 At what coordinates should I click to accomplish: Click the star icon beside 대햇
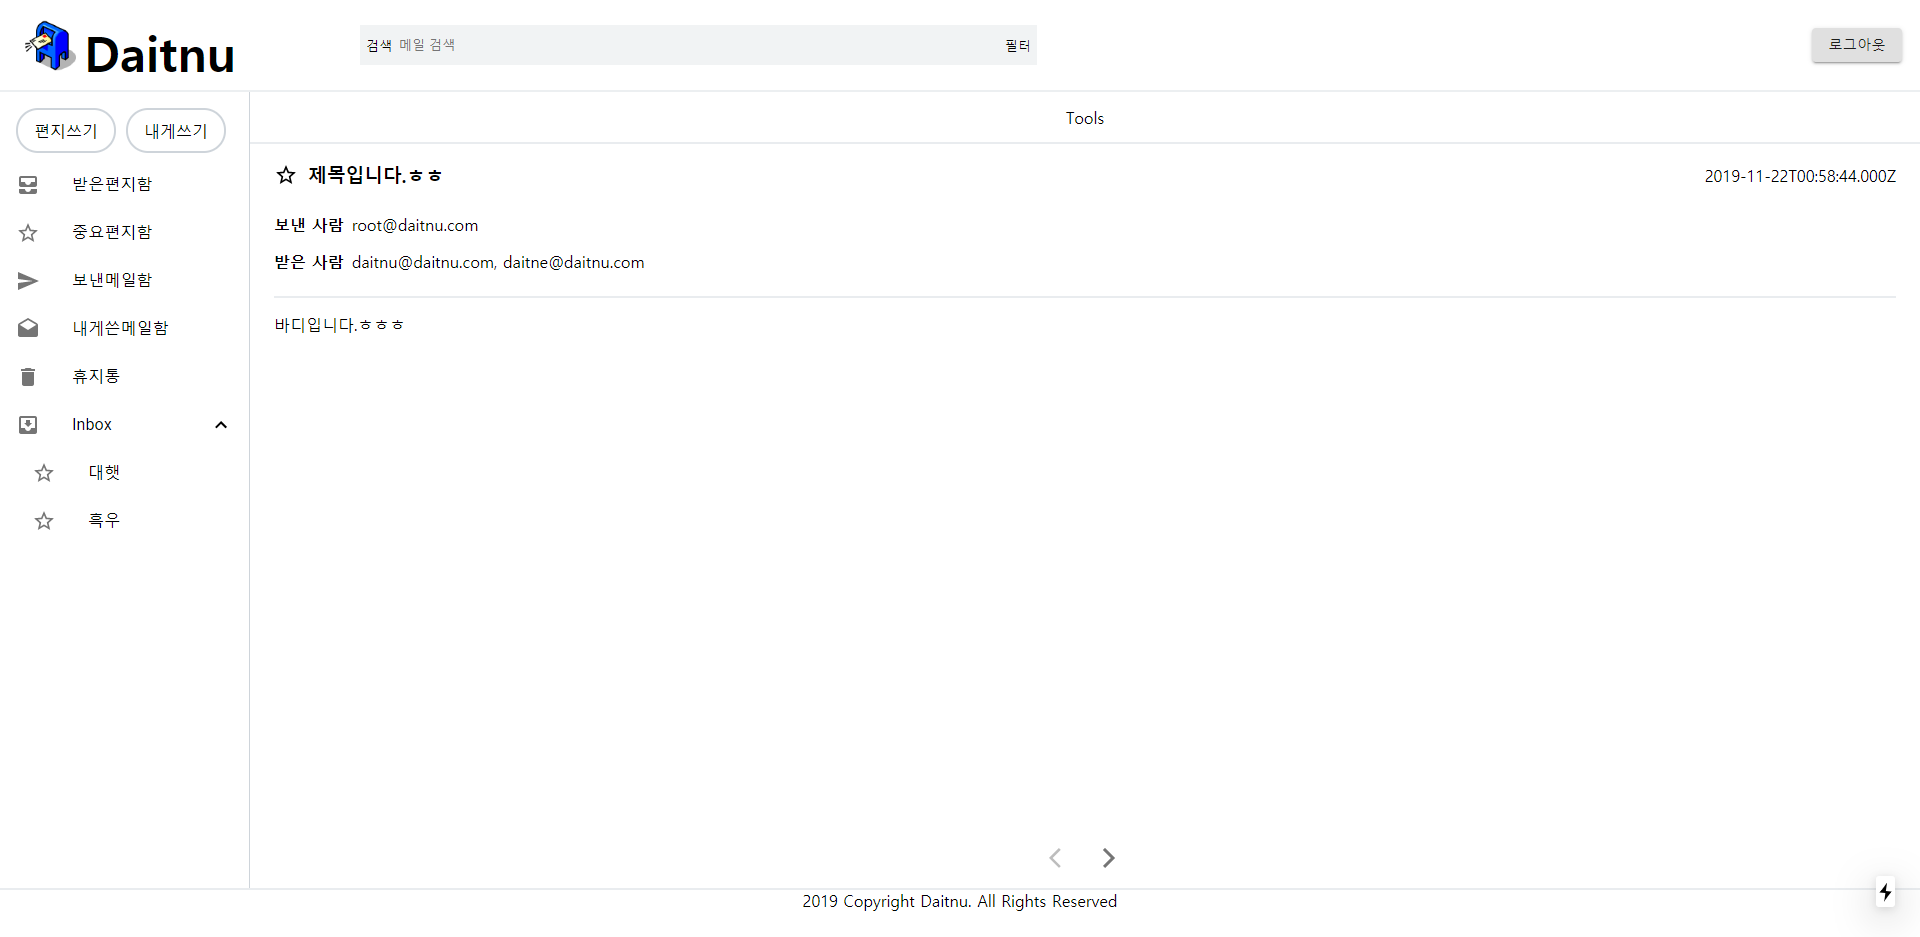pyautogui.click(x=44, y=473)
